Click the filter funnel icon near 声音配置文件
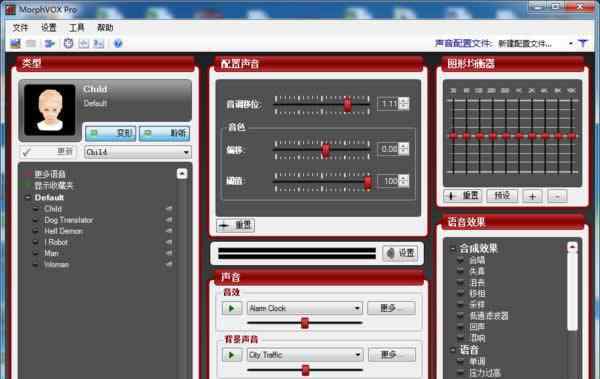 click(x=582, y=43)
